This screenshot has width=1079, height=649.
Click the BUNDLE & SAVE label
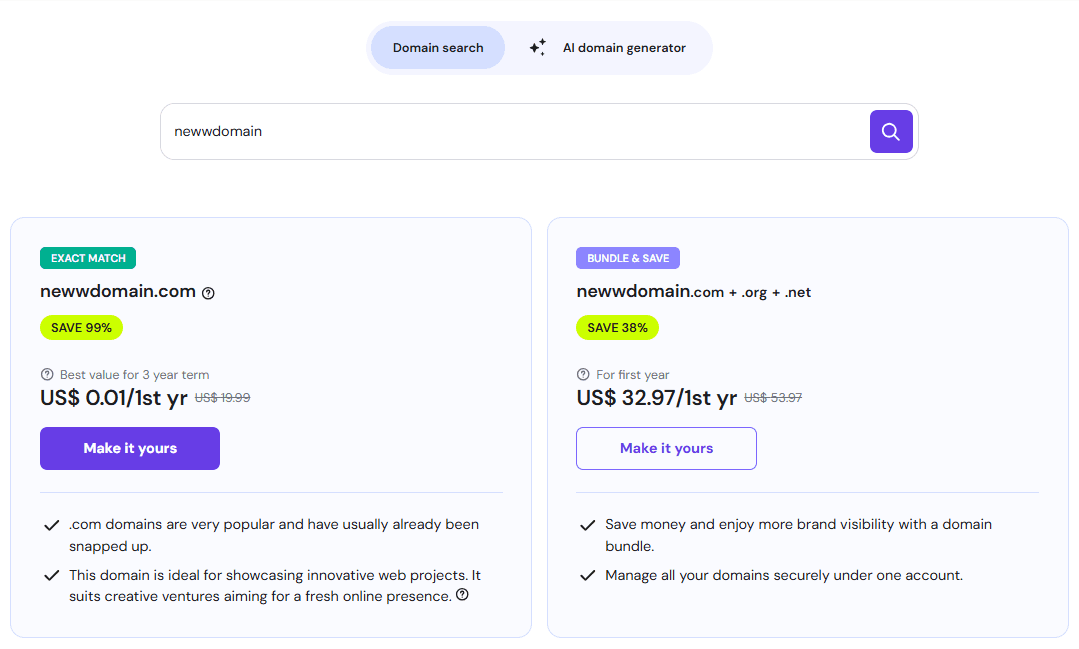pos(628,258)
